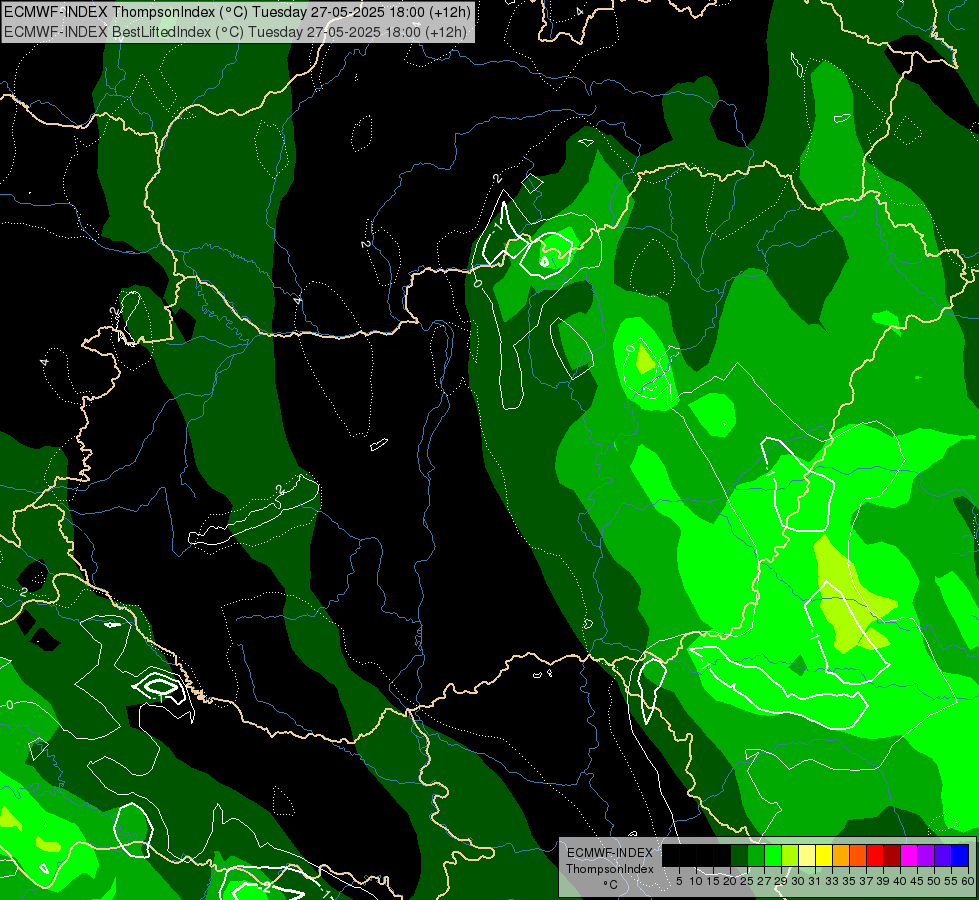Select the pure yellow 31–33 legend swatch
This screenshot has width=979, height=900.
point(824,856)
